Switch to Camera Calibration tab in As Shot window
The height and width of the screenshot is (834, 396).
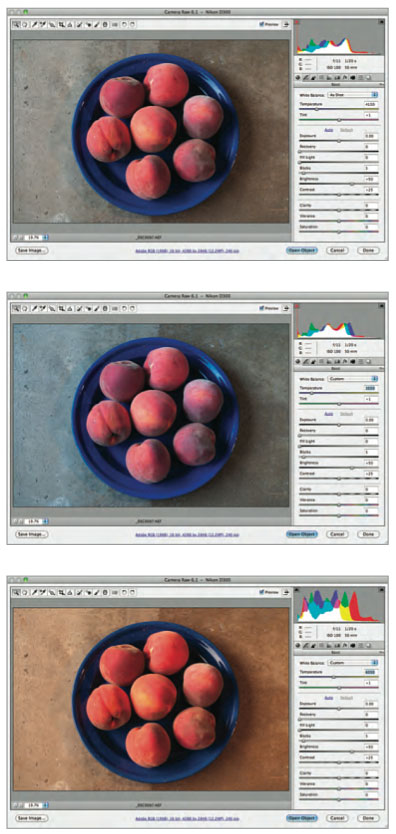352,78
